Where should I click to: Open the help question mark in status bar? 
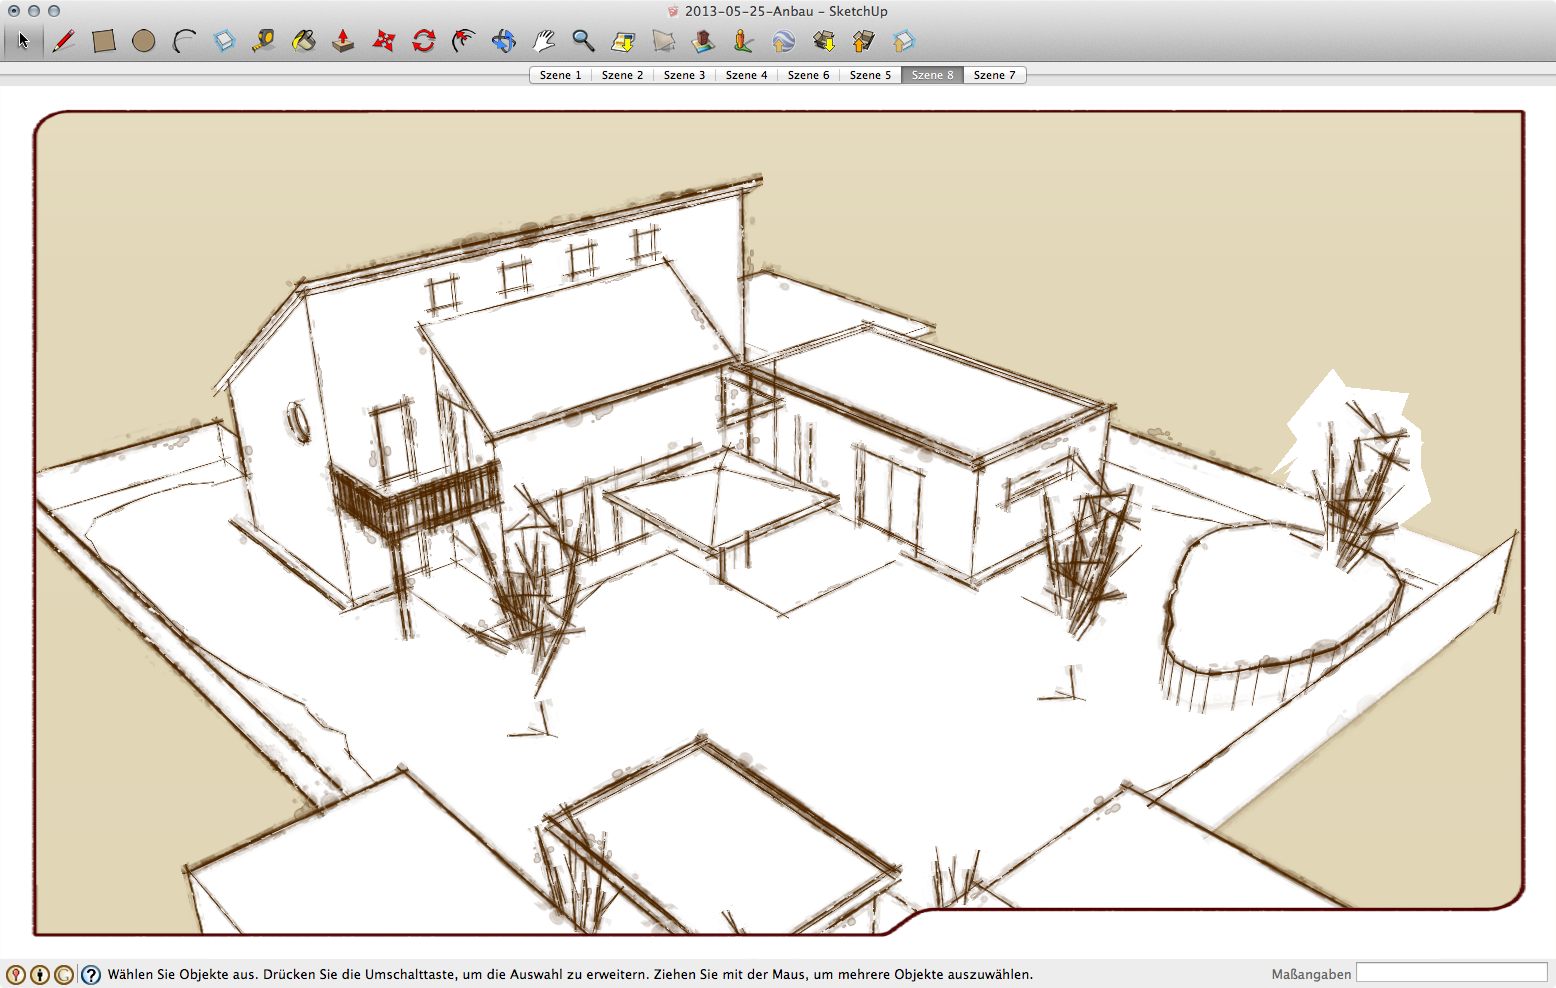(x=91, y=974)
